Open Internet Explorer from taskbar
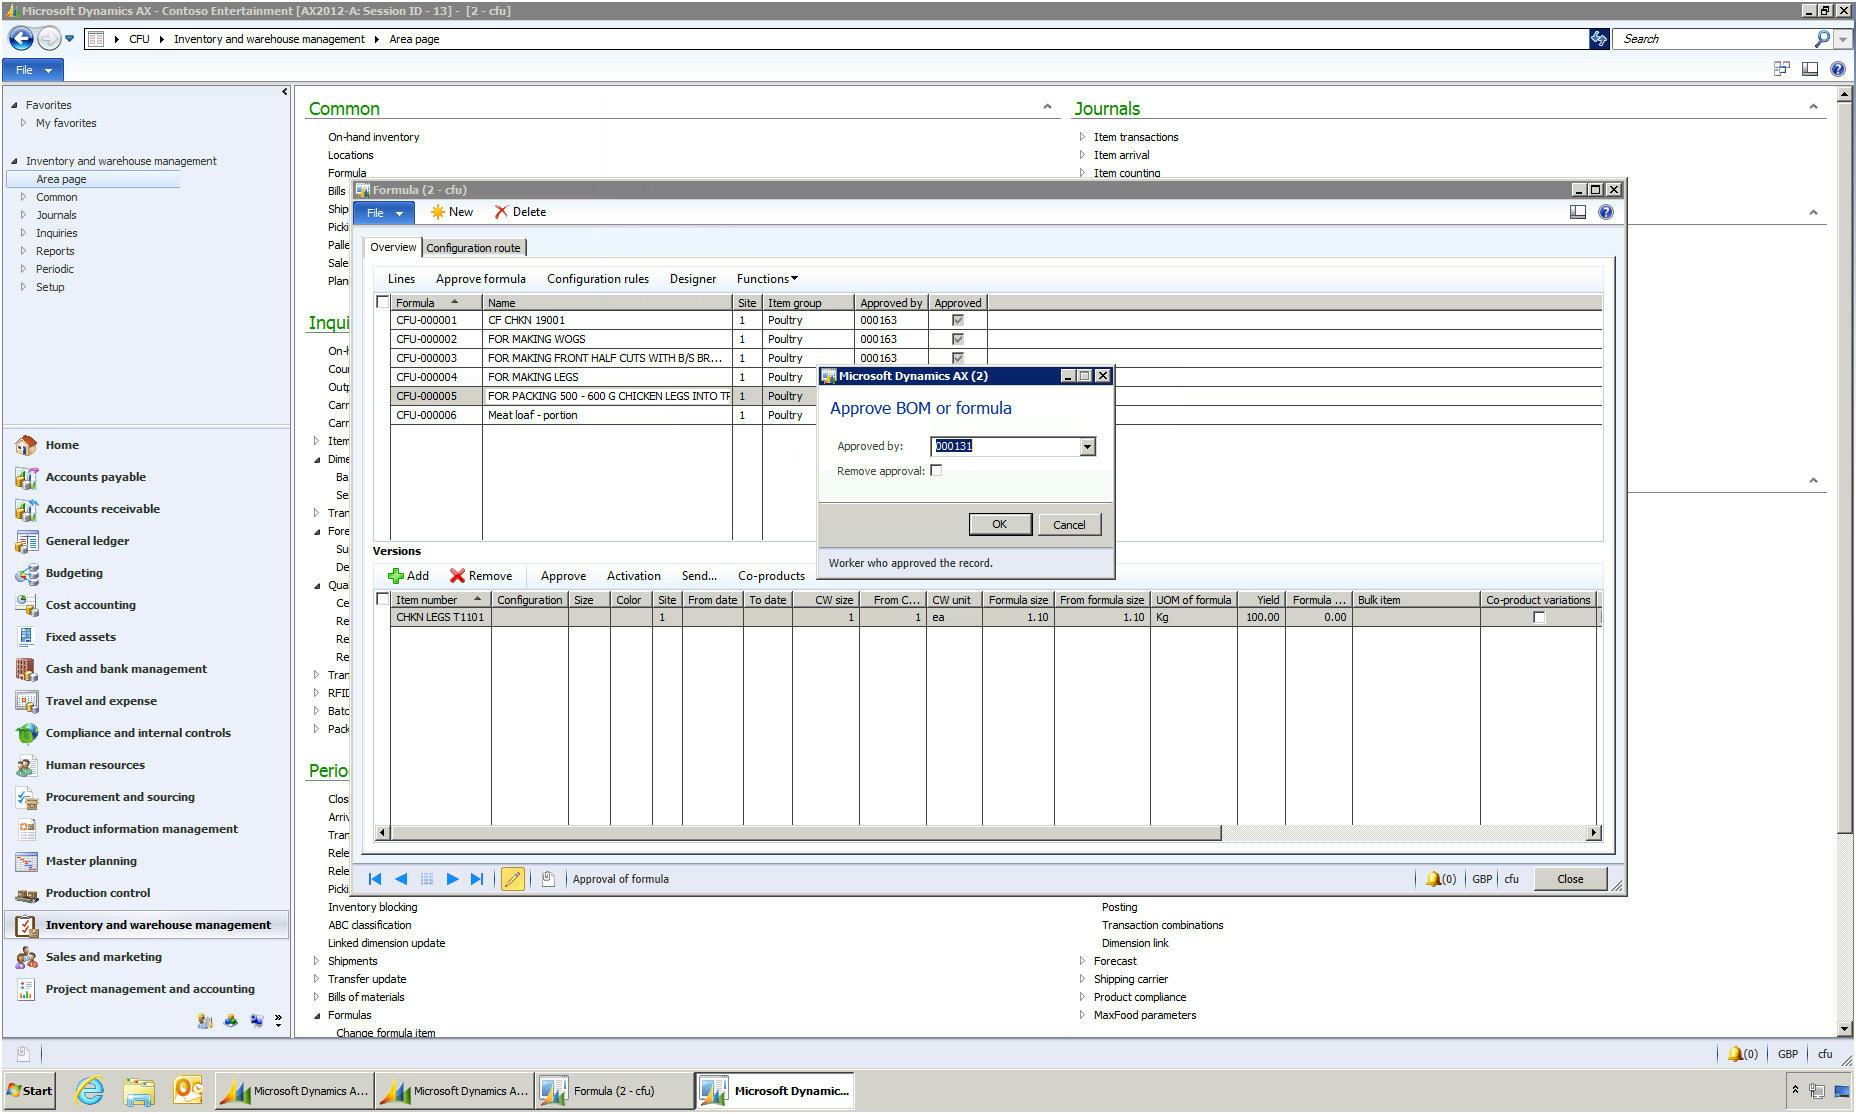Screen dimensions: 1856x1114 pos(90,1091)
